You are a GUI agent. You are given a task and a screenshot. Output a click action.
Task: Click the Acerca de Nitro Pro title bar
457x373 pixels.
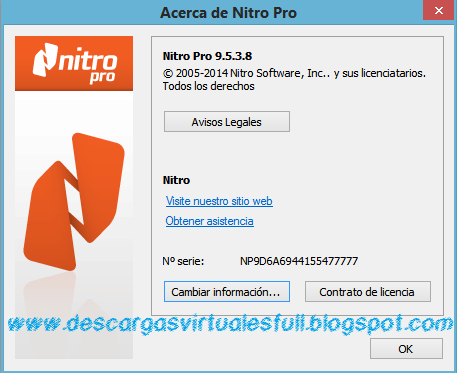pyautogui.click(x=228, y=13)
